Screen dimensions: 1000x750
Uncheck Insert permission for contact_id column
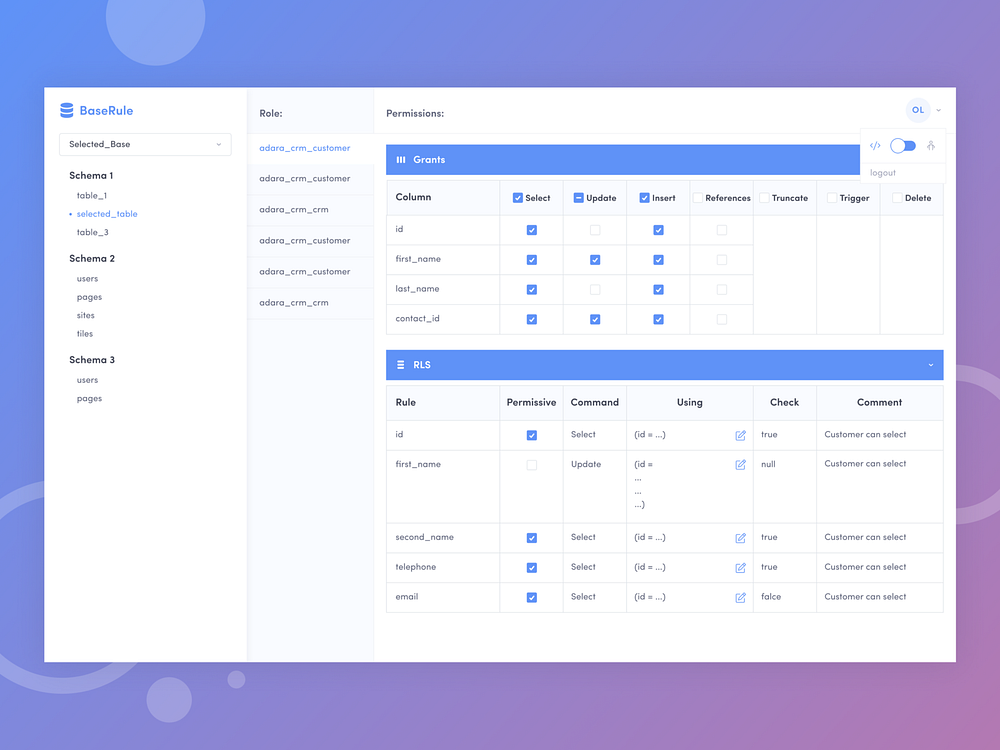[x=658, y=320]
